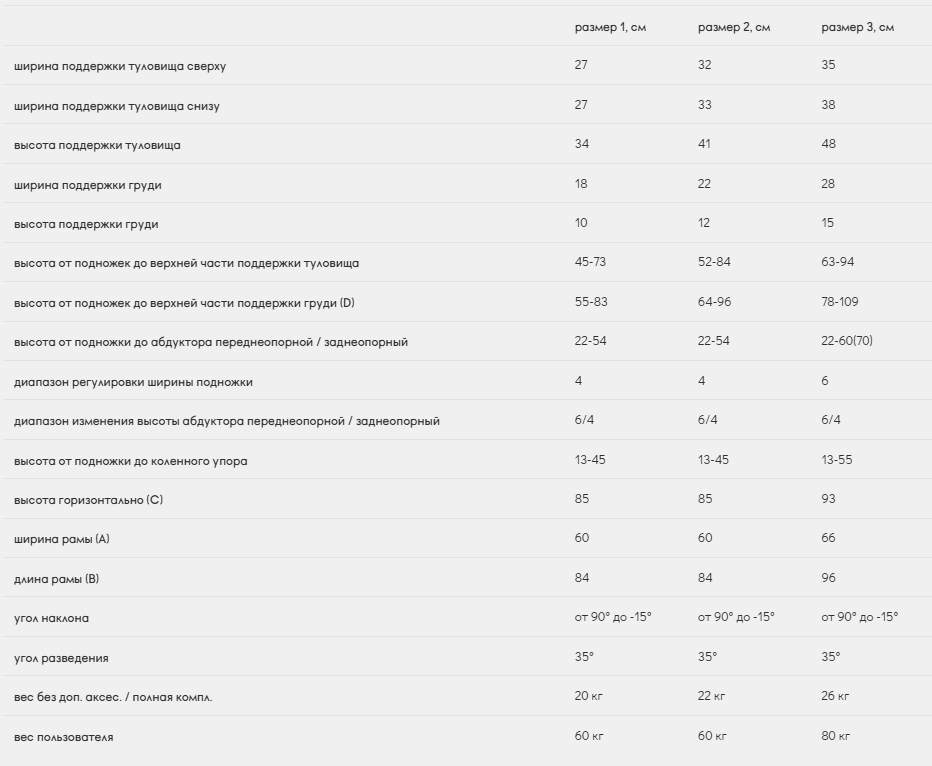The height and width of the screenshot is (766, 932).
Task: Select the 22-60(70) cell value
Action: pyautogui.click(x=847, y=341)
